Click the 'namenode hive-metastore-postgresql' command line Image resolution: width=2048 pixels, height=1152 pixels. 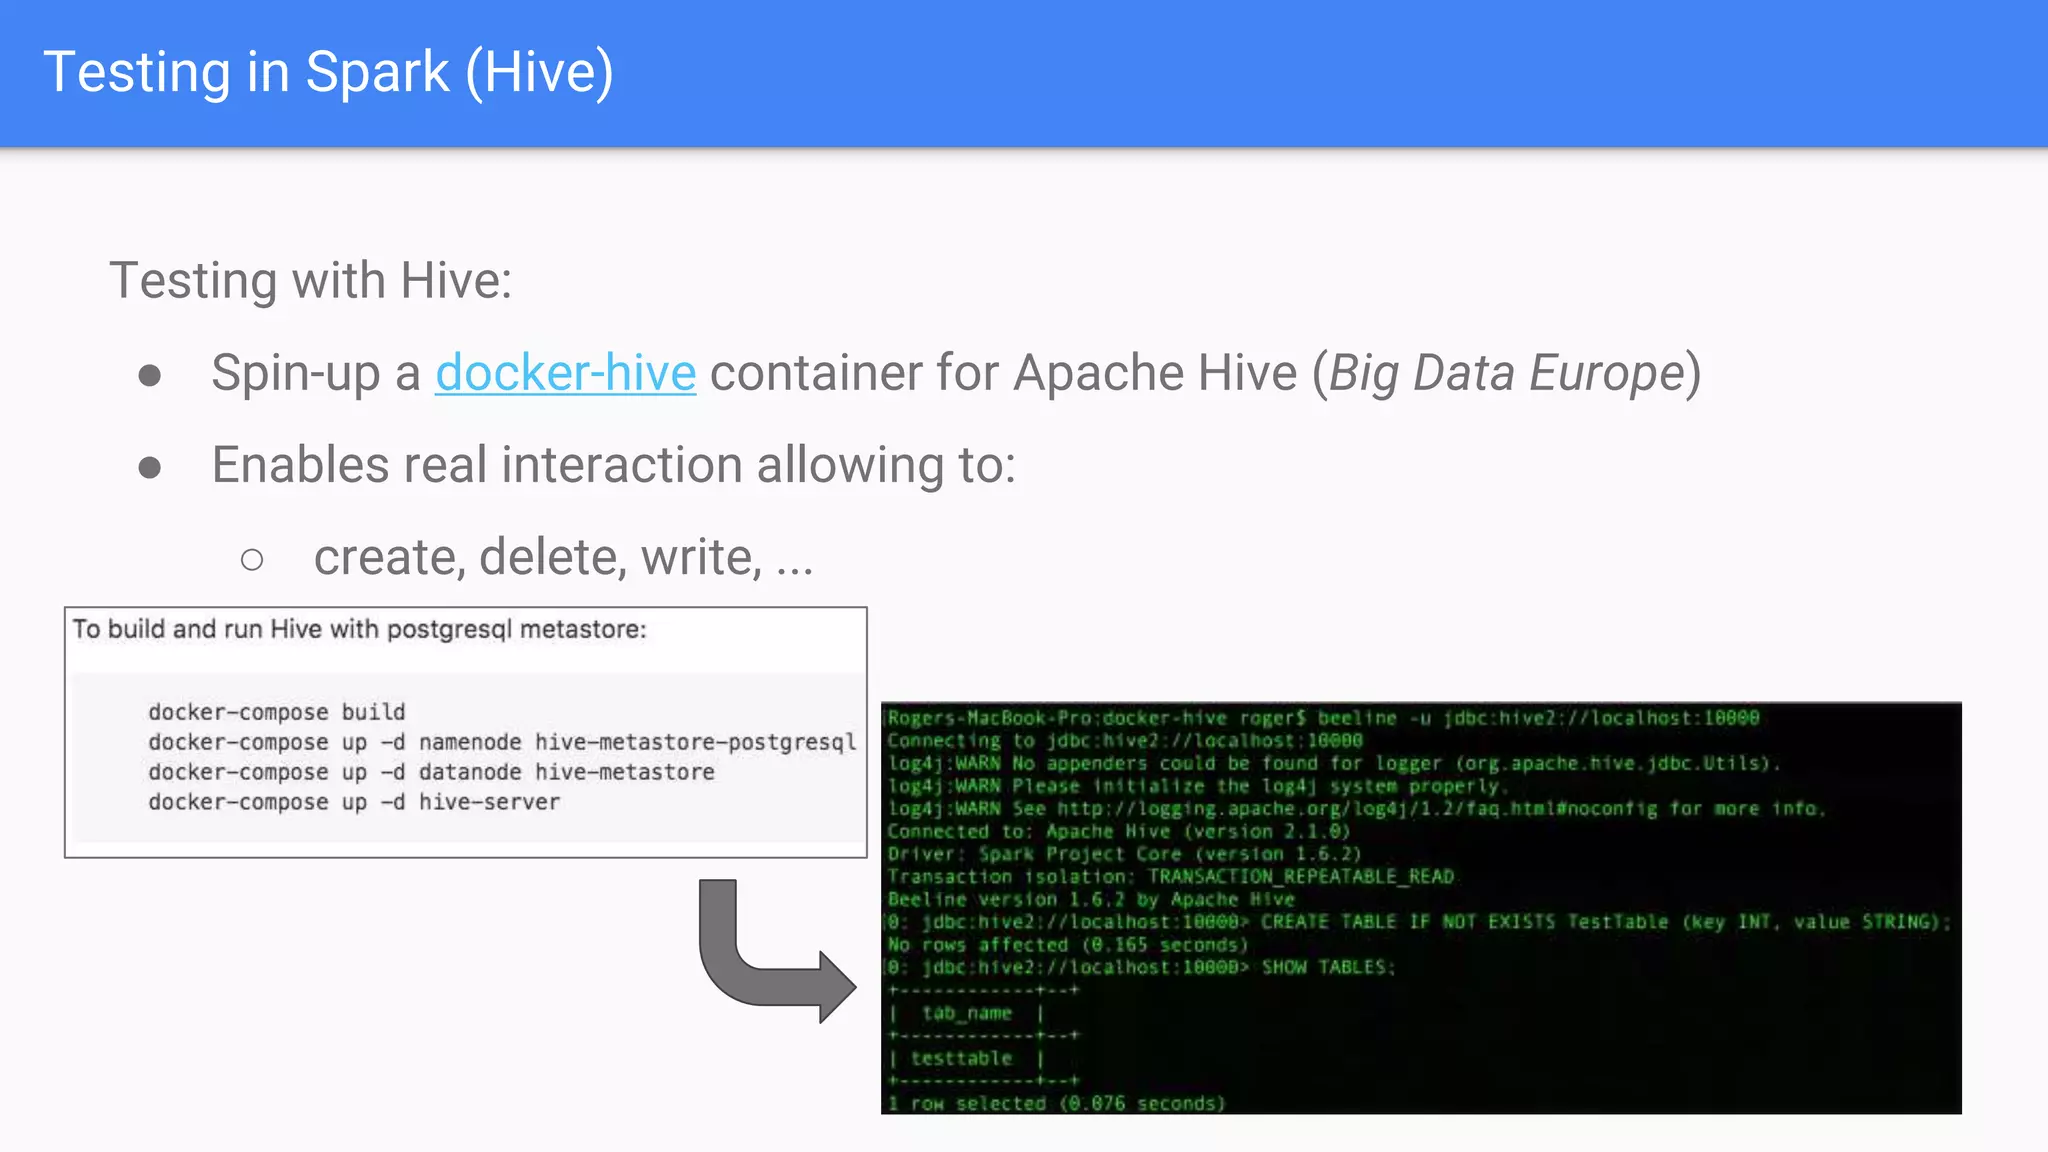[x=502, y=742]
